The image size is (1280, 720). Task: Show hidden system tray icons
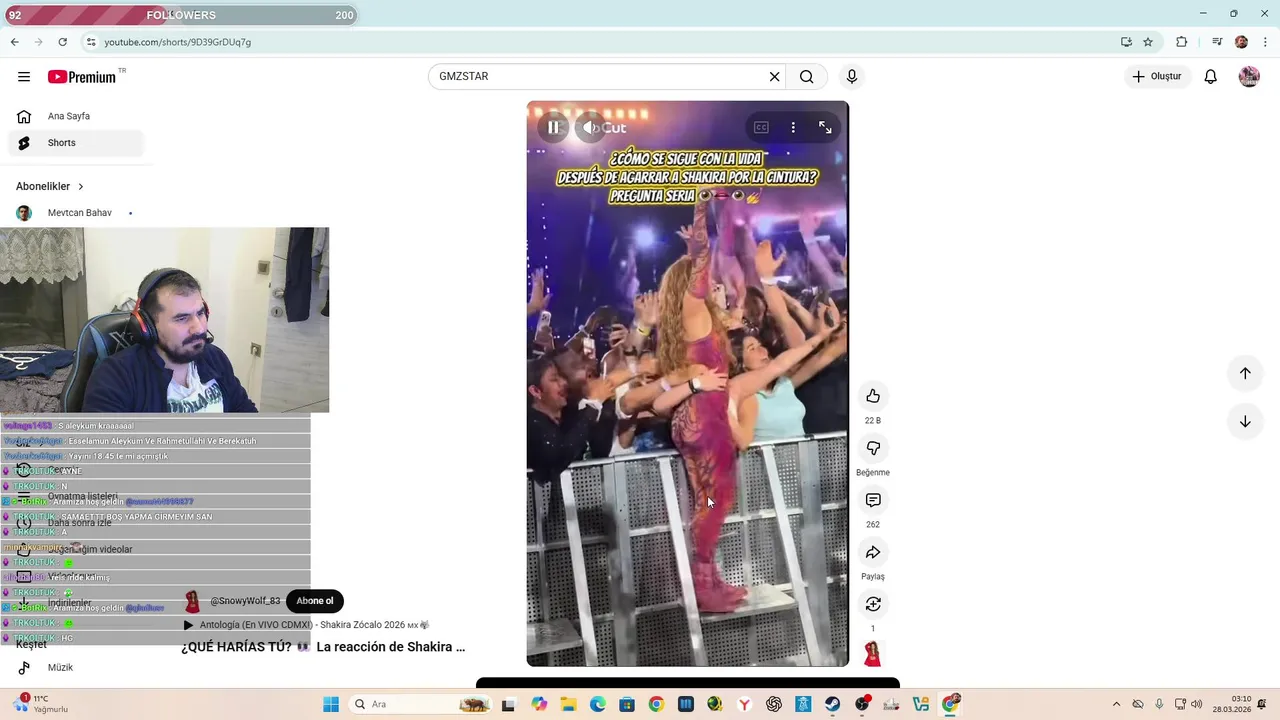coord(1116,704)
